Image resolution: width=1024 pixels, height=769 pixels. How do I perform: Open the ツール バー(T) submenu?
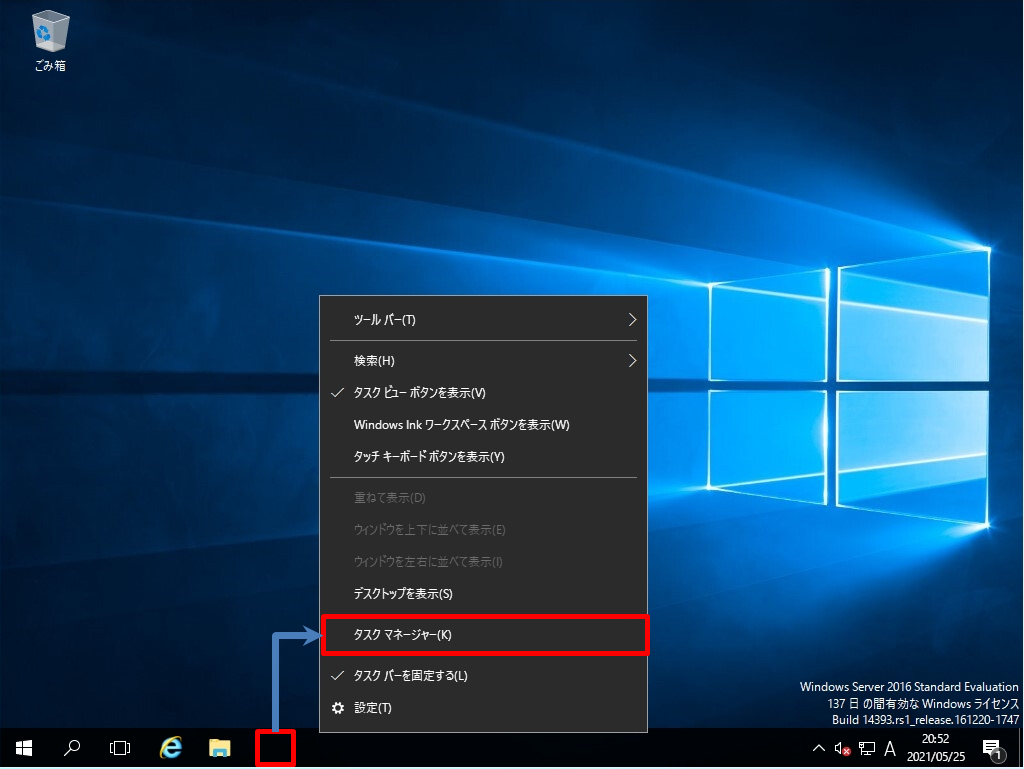pos(483,320)
